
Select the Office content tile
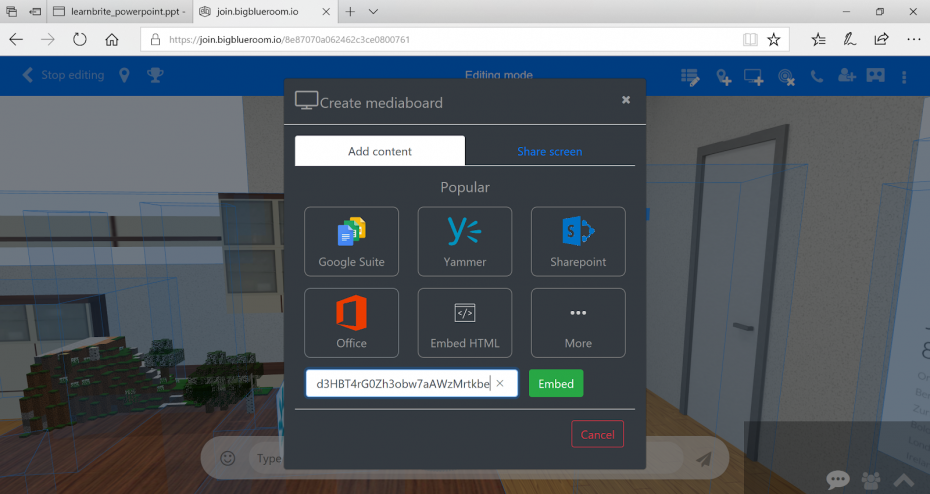pyautogui.click(x=351, y=323)
